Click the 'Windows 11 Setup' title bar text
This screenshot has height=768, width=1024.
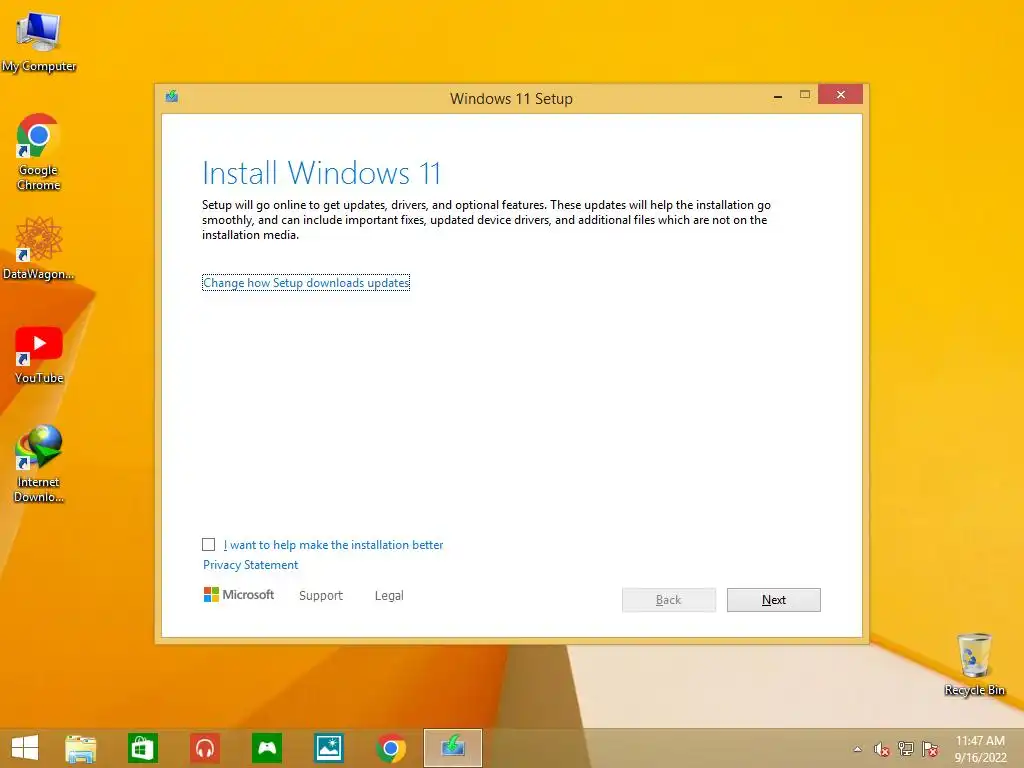(x=511, y=99)
